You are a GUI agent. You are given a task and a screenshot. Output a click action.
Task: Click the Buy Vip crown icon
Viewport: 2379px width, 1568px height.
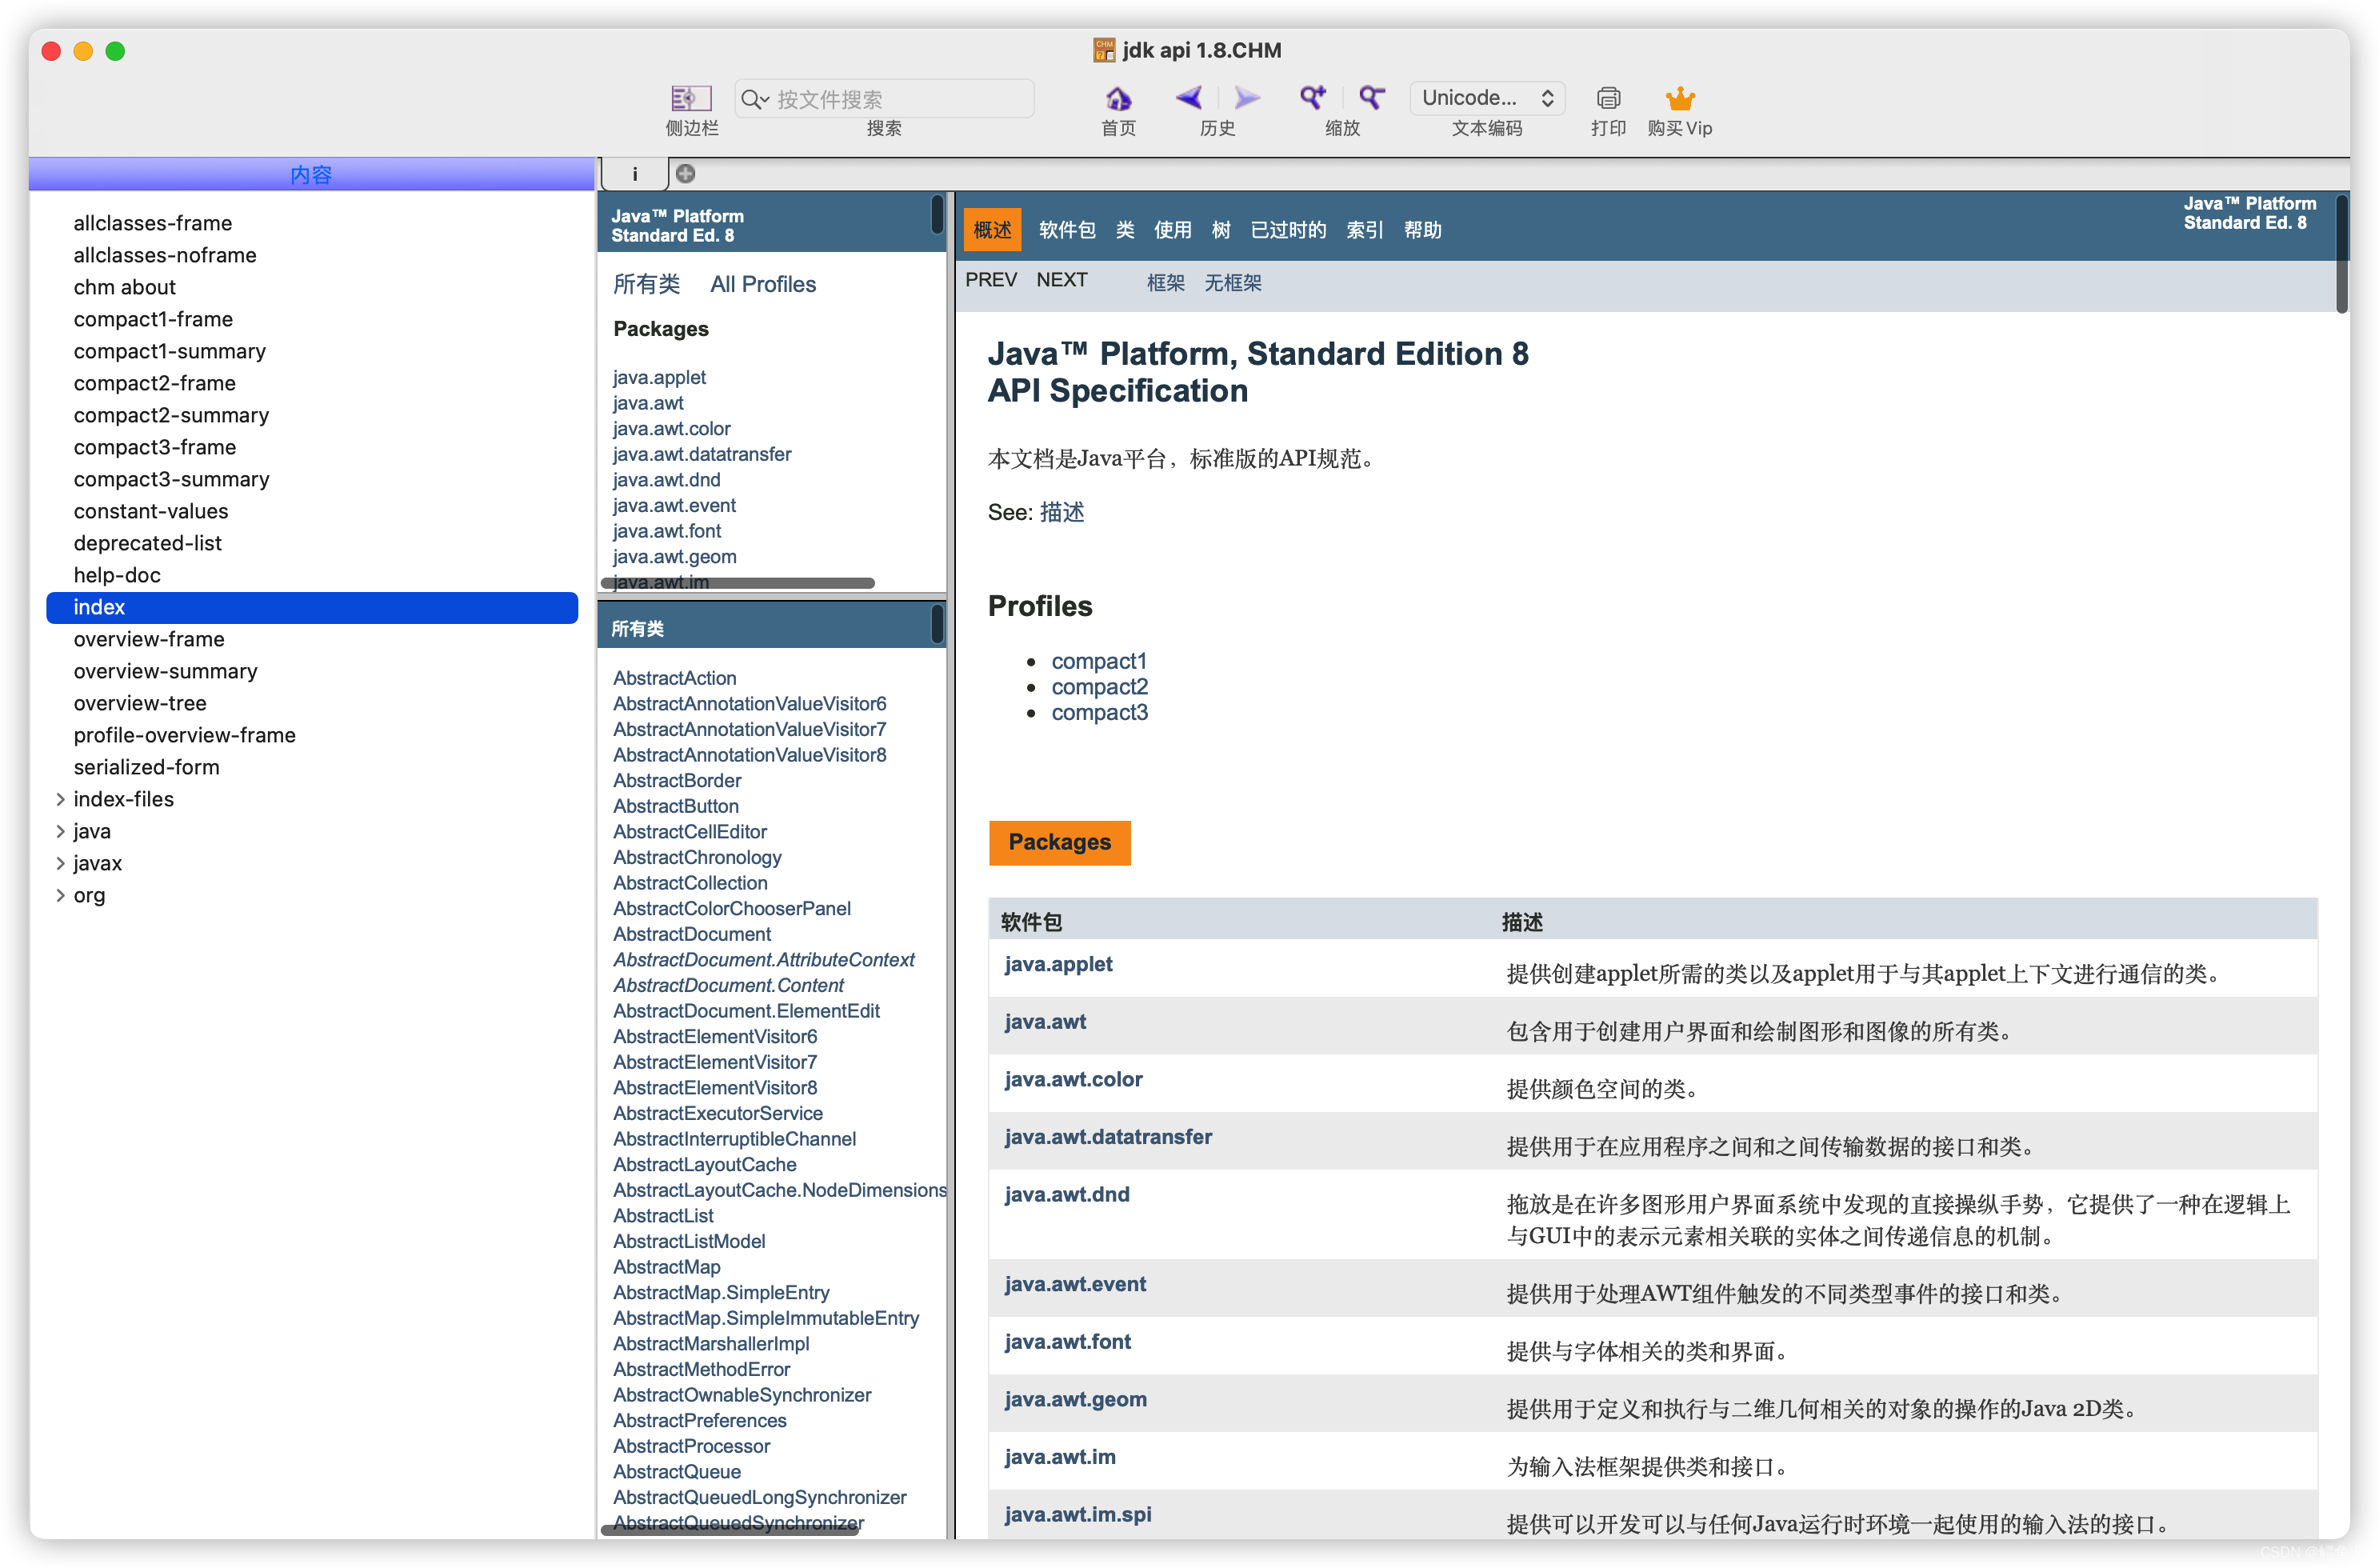pyautogui.click(x=1680, y=98)
